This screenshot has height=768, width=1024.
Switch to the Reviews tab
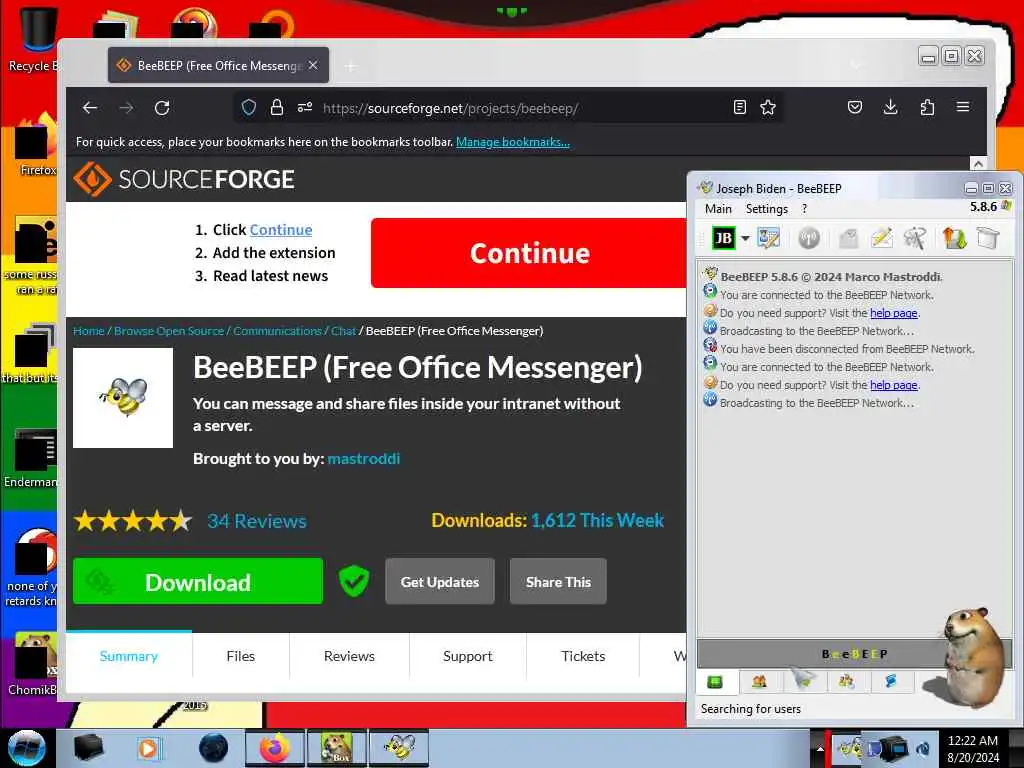349,656
